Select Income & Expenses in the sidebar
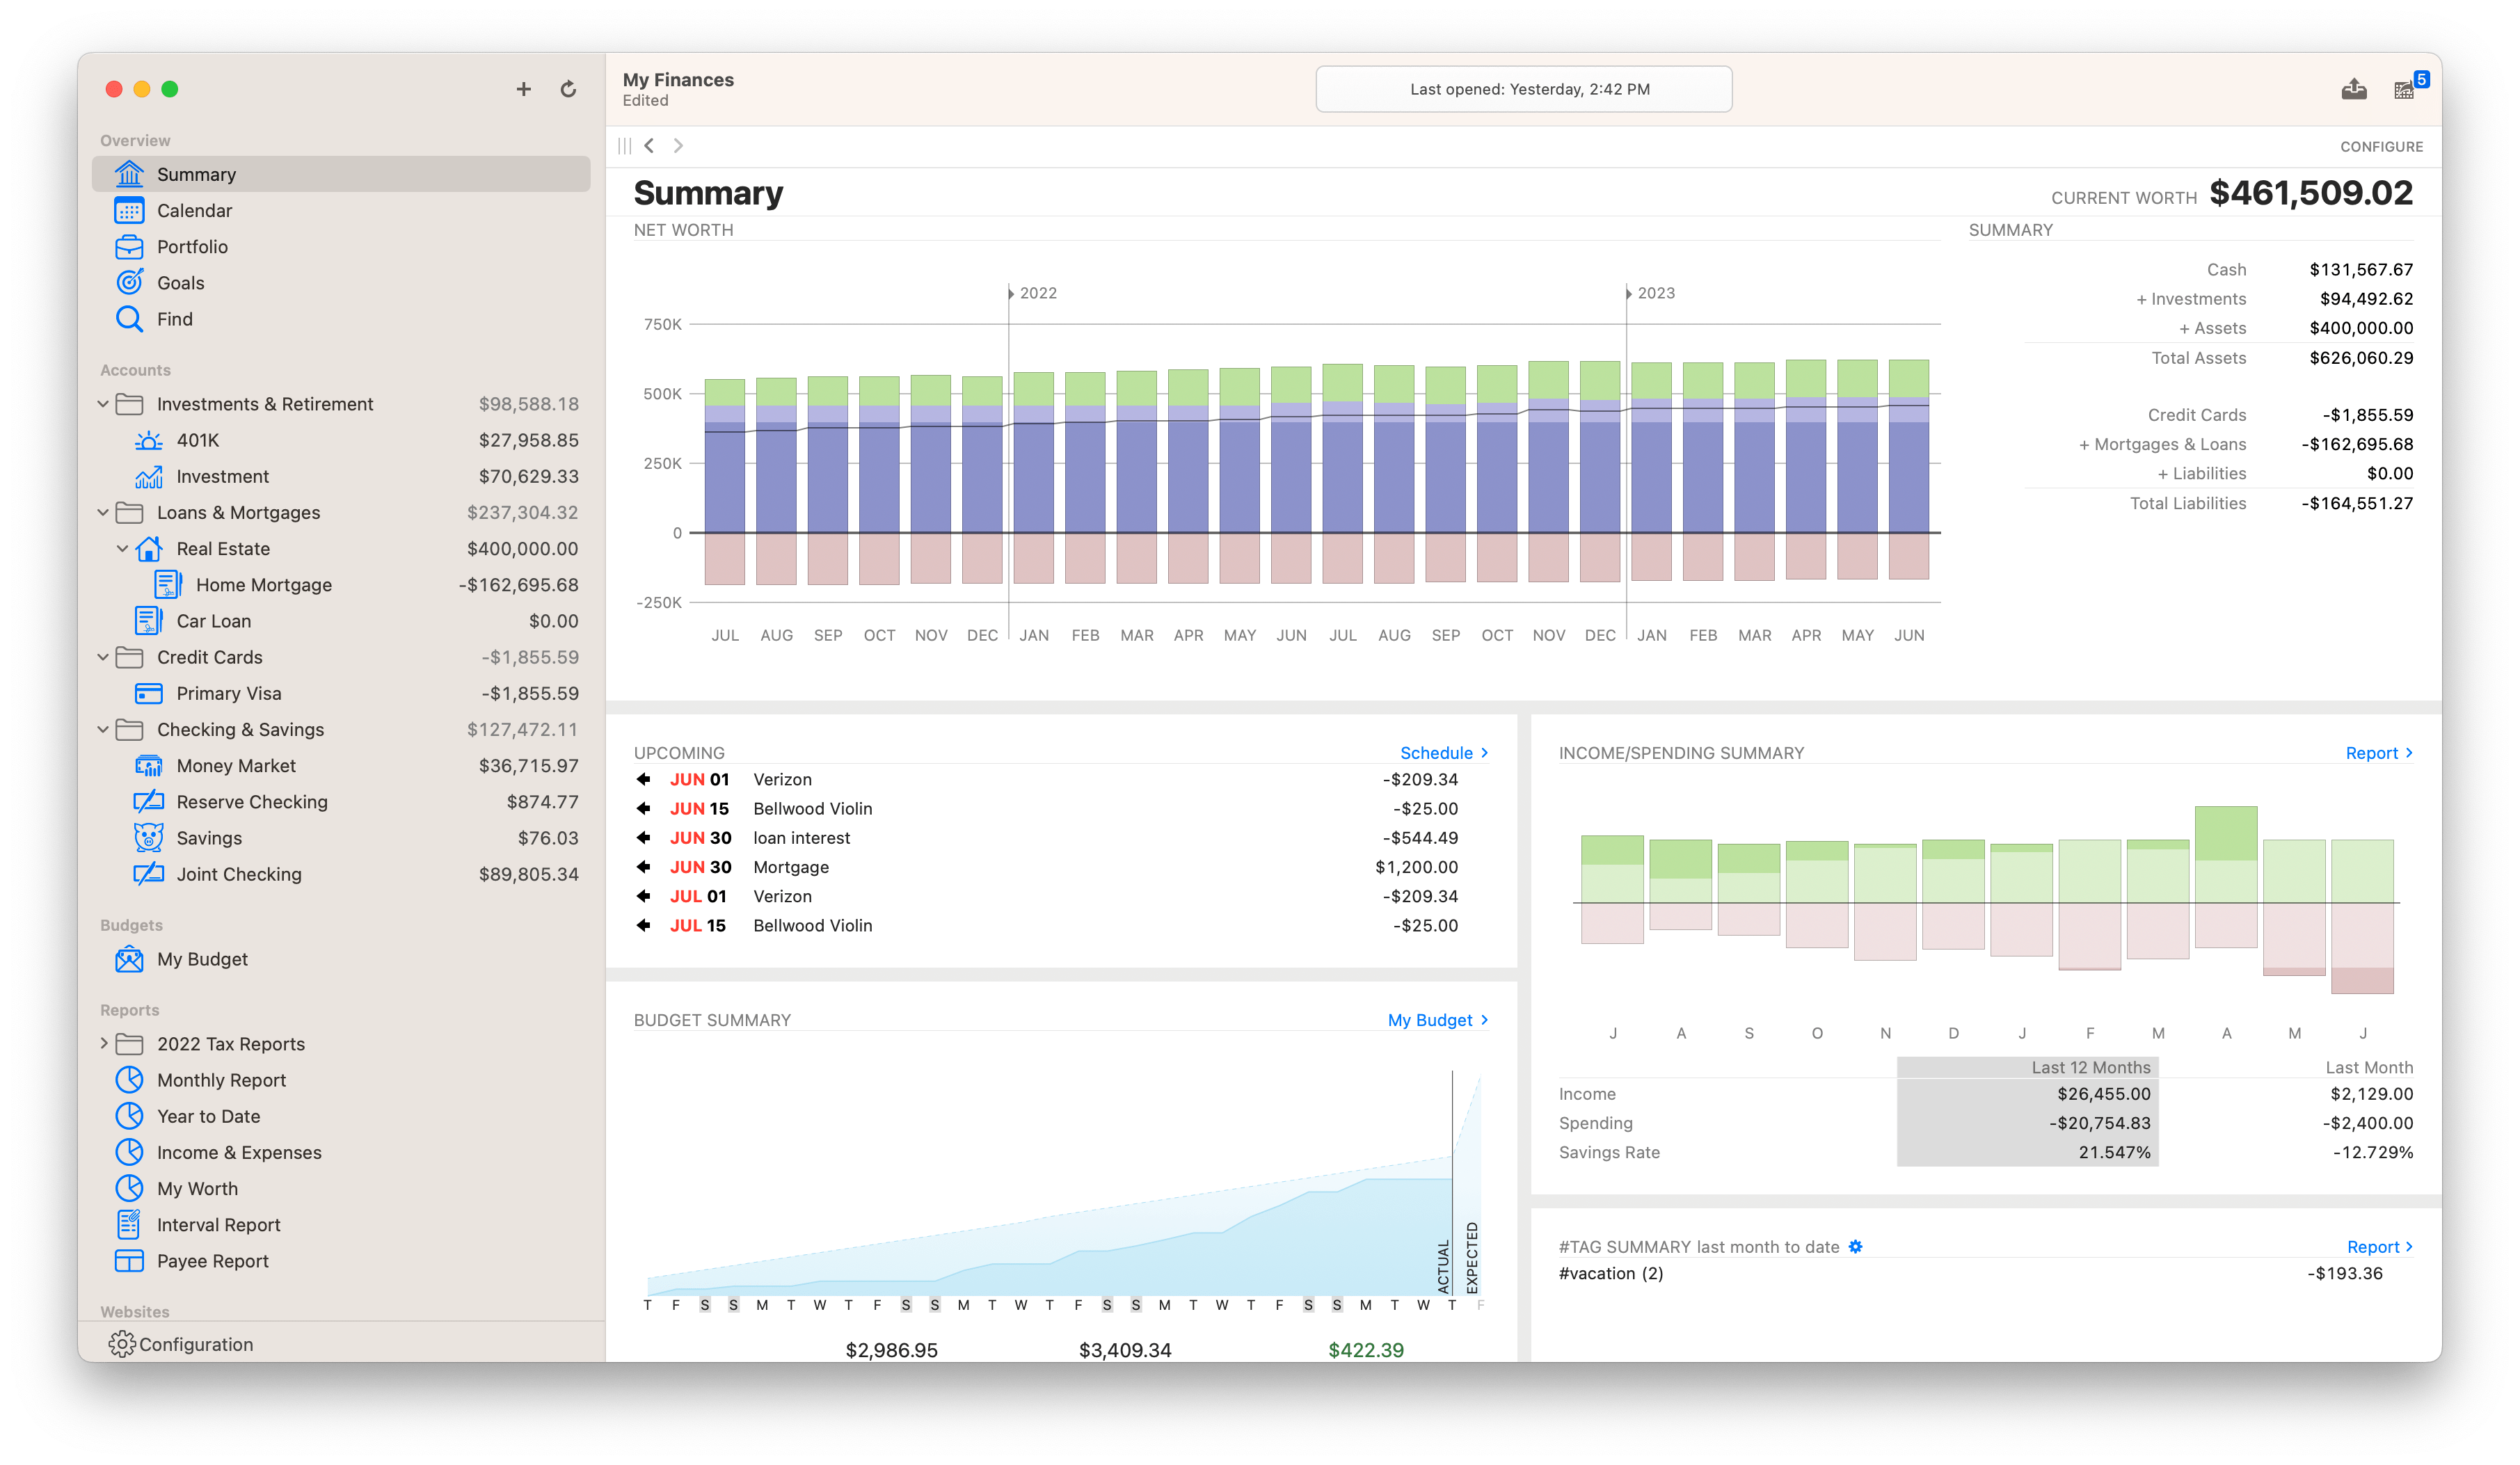 [239, 1152]
